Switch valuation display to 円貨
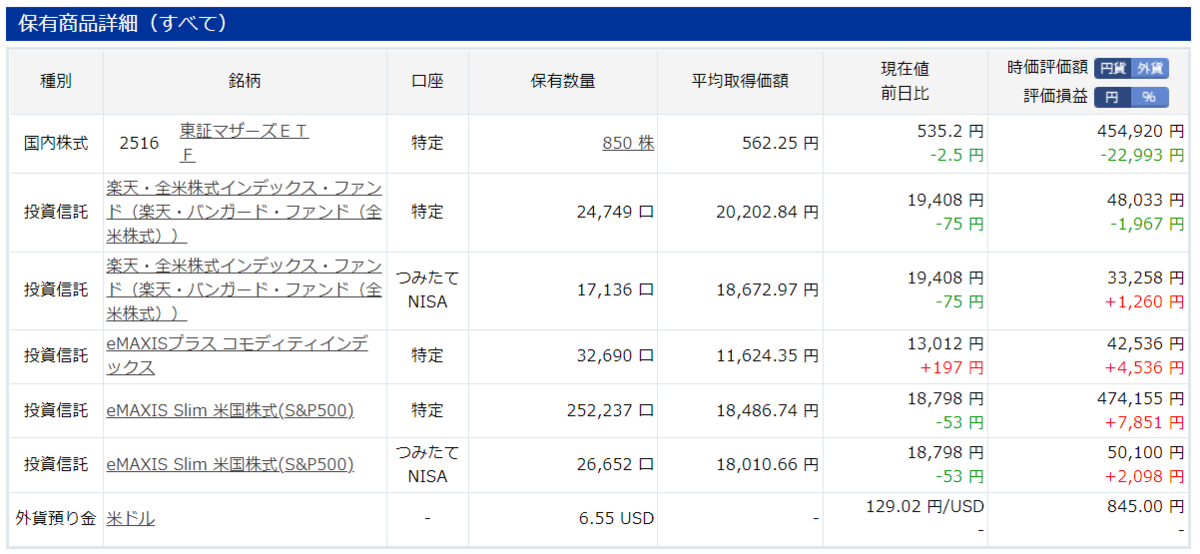Screen dimensions: 1200x554 [x=1113, y=68]
